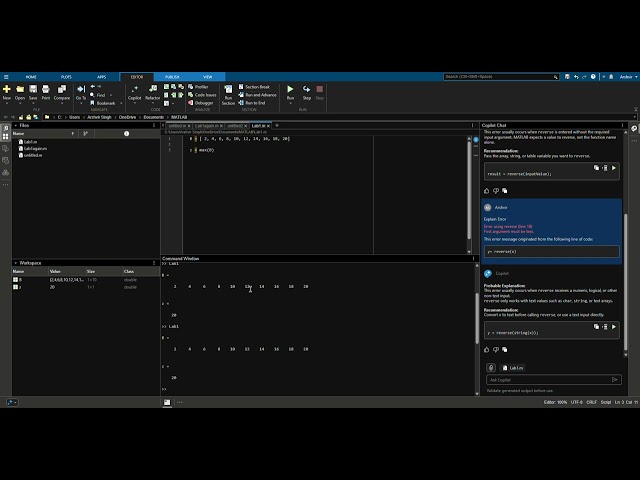This screenshot has height=480, width=640.
Task: Open Copilot Chat panel options menu
Action: (622, 125)
